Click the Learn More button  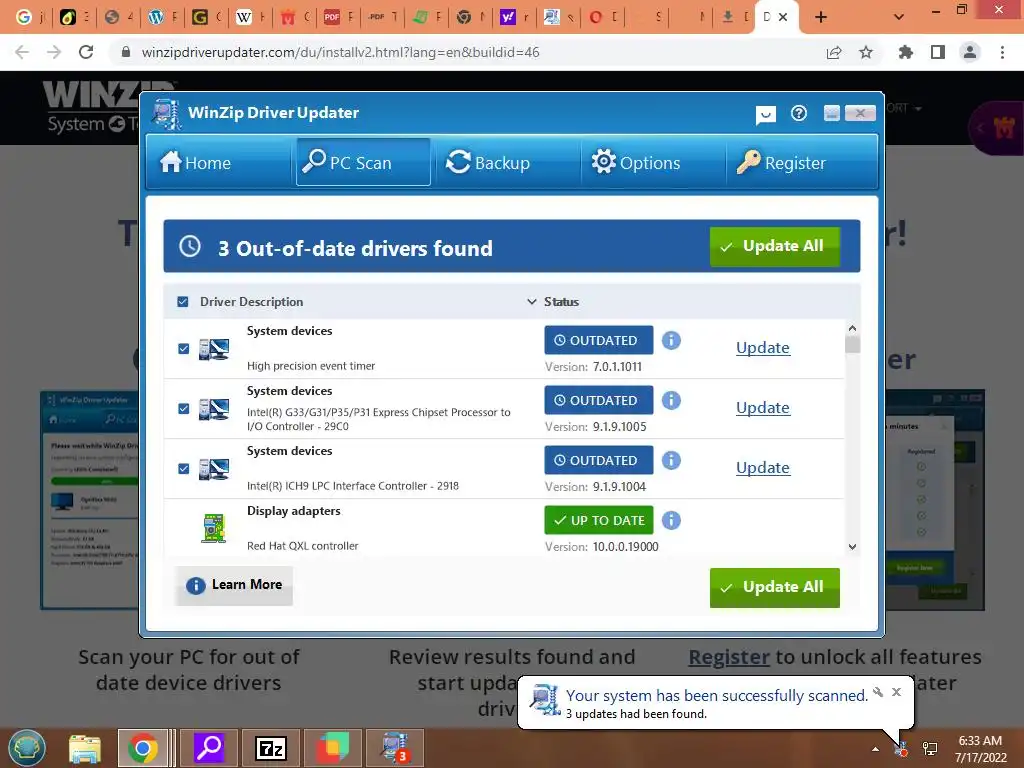[x=234, y=585]
